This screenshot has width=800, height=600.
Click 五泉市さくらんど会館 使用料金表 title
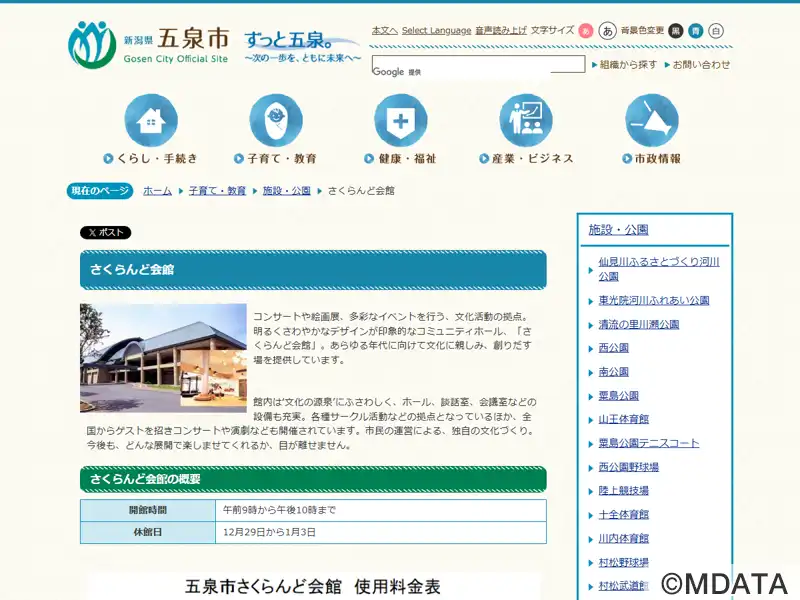click(313, 587)
